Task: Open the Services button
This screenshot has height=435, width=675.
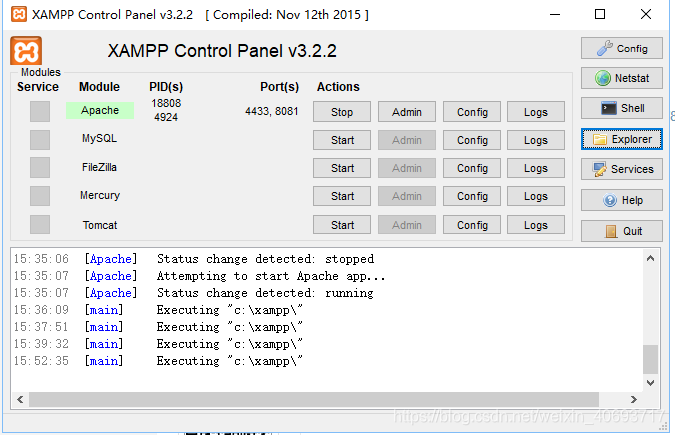Action: point(622,169)
